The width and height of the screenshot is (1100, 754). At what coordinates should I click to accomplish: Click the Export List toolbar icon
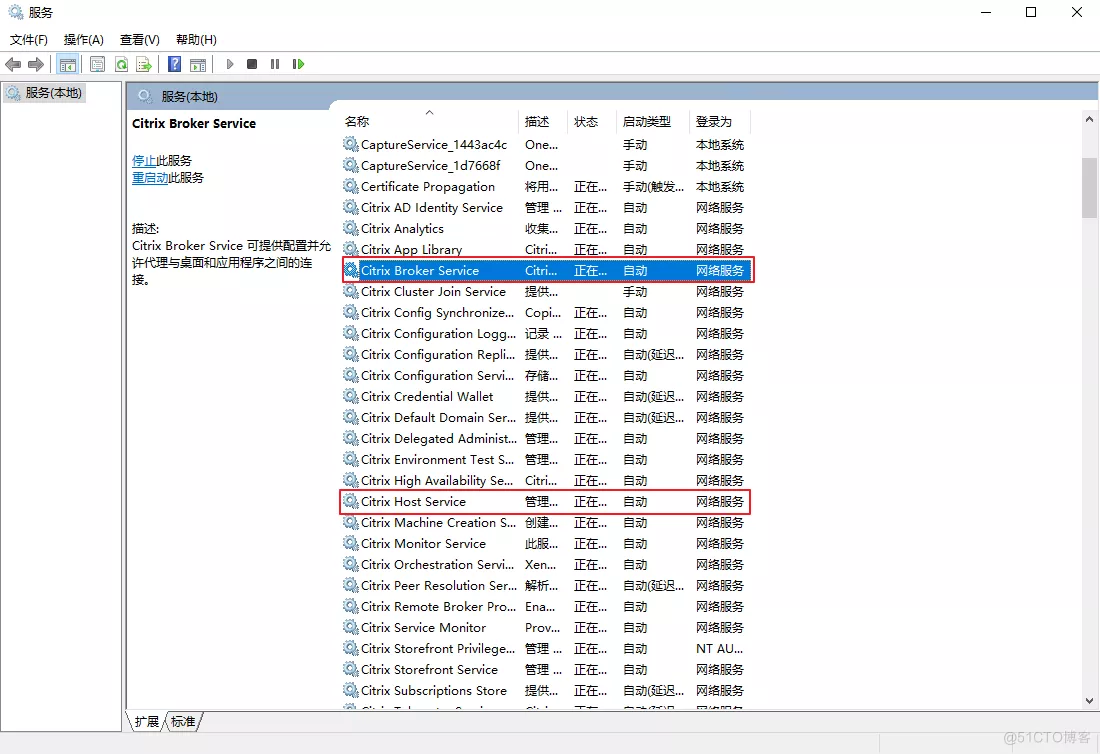tap(144, 65)
